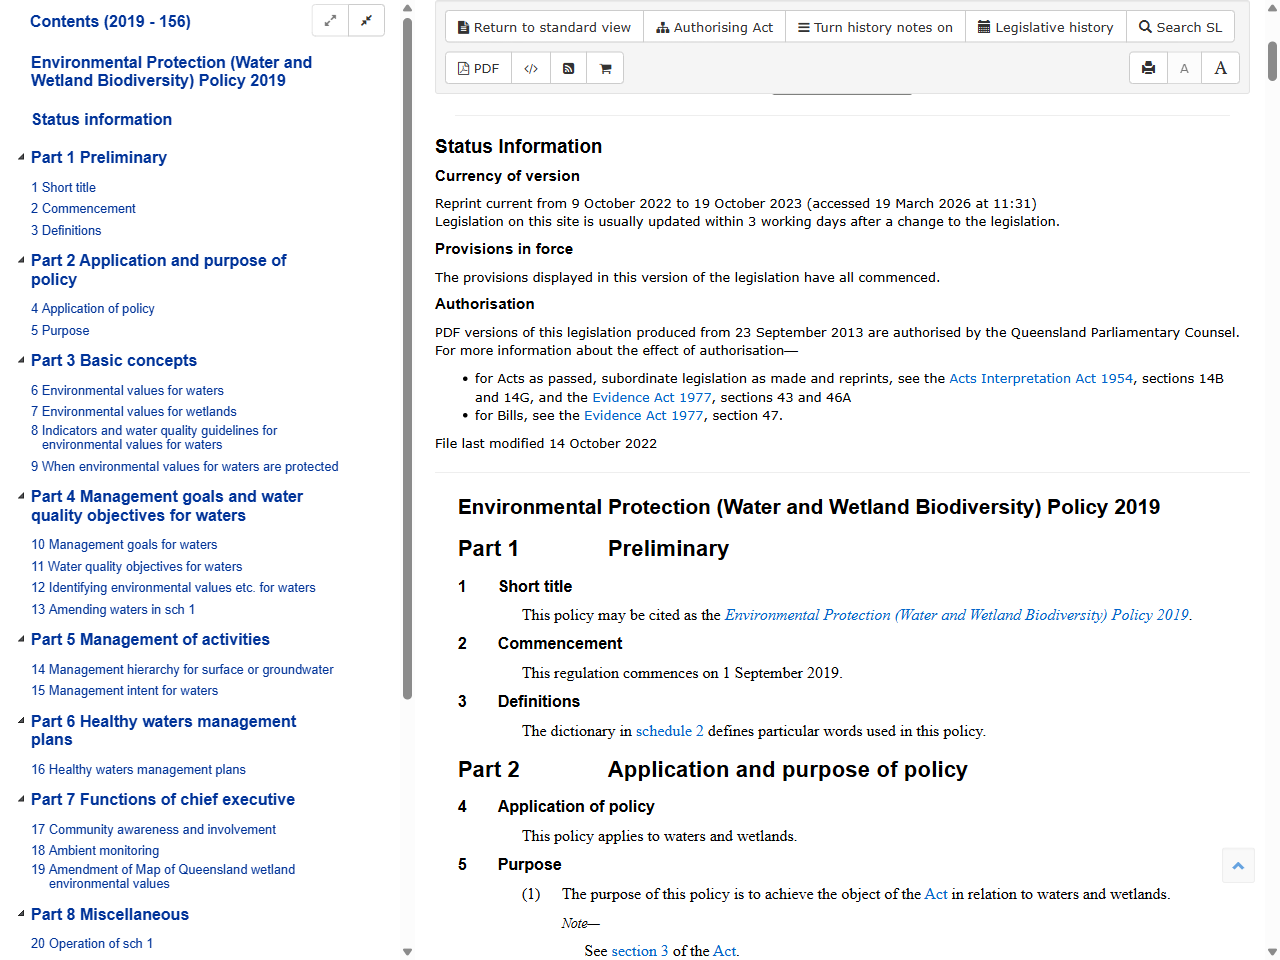
Task: Open Legislative history
Action: pyautogui.click(x=1046, y=26)
